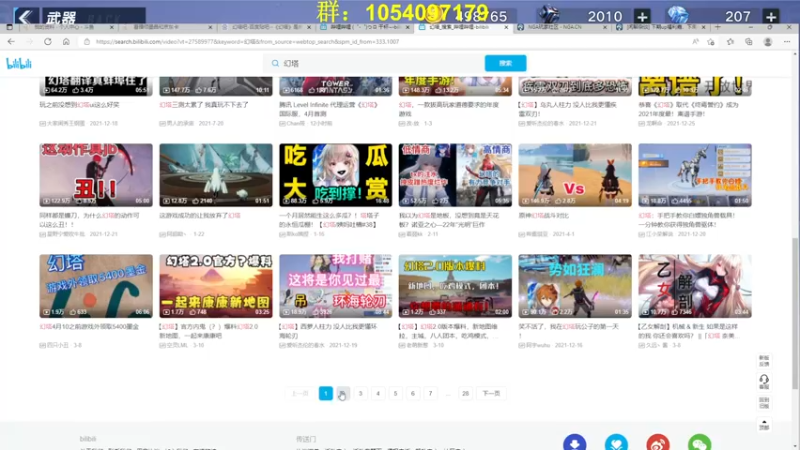
Task: Click the magnifier icon in the search box
Action: [x=275, y=63]
